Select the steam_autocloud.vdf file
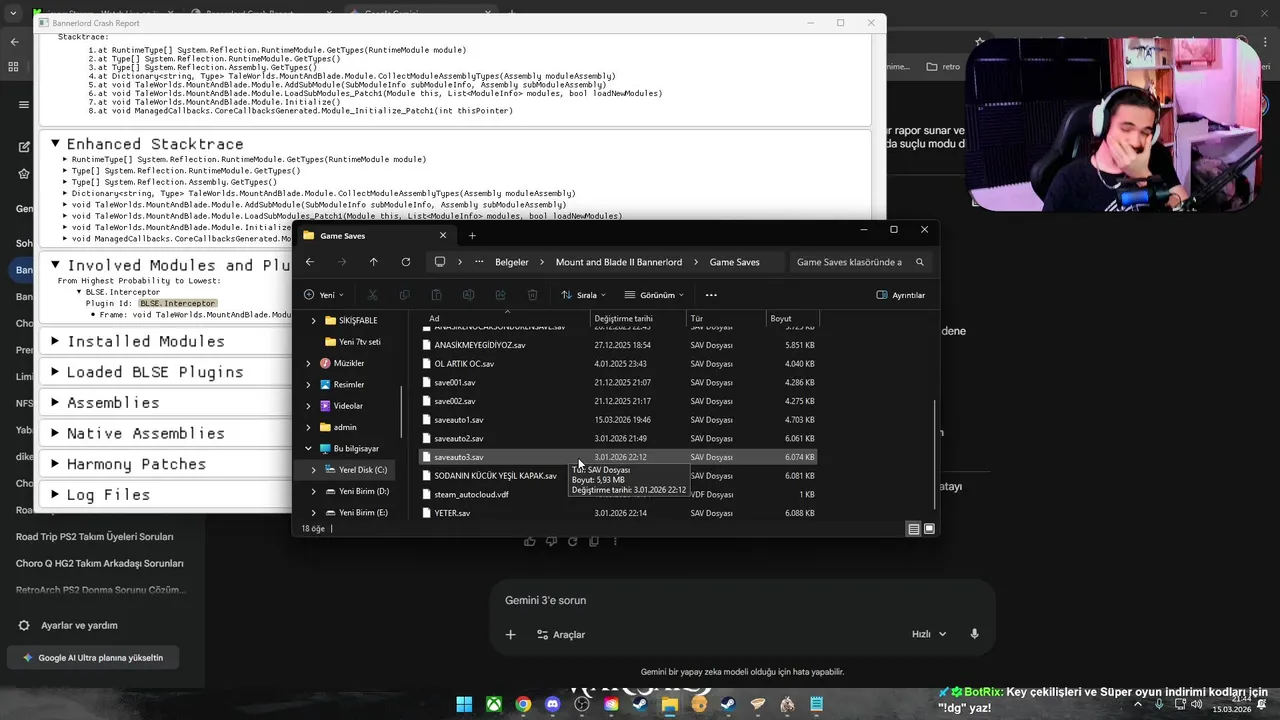Viewport: 1280px width, 720px height. tap(619, 494)
